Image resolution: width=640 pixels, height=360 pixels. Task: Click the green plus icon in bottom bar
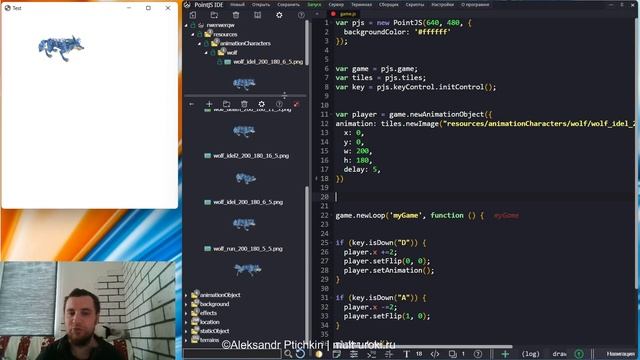click(505, 354)
